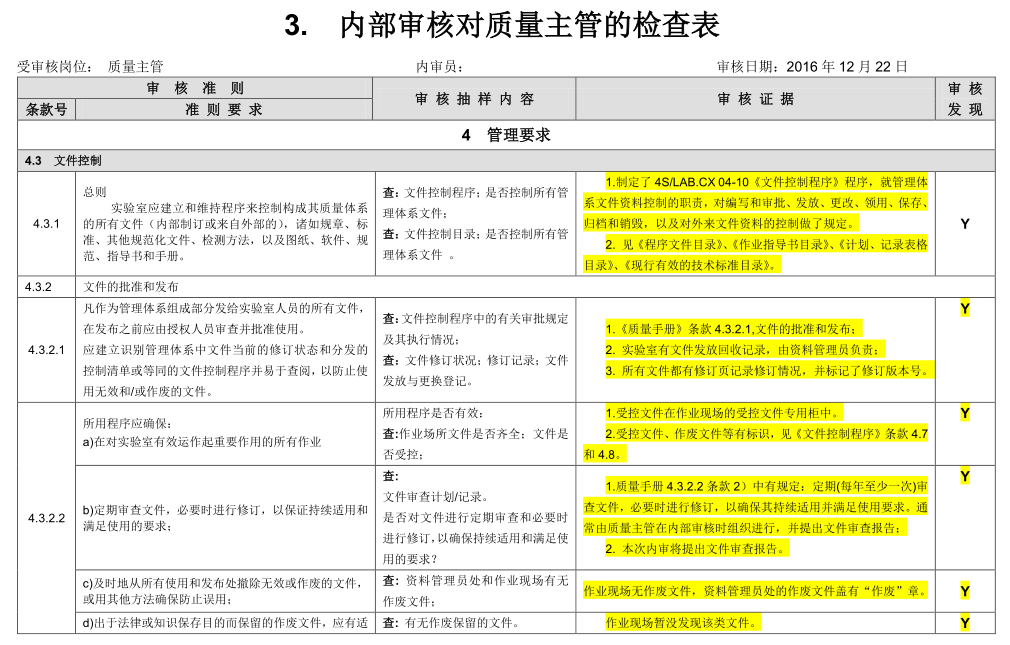Click the 审核发现 header cell
Viewport: 1010px width, 645px height.
pos(965,99)
